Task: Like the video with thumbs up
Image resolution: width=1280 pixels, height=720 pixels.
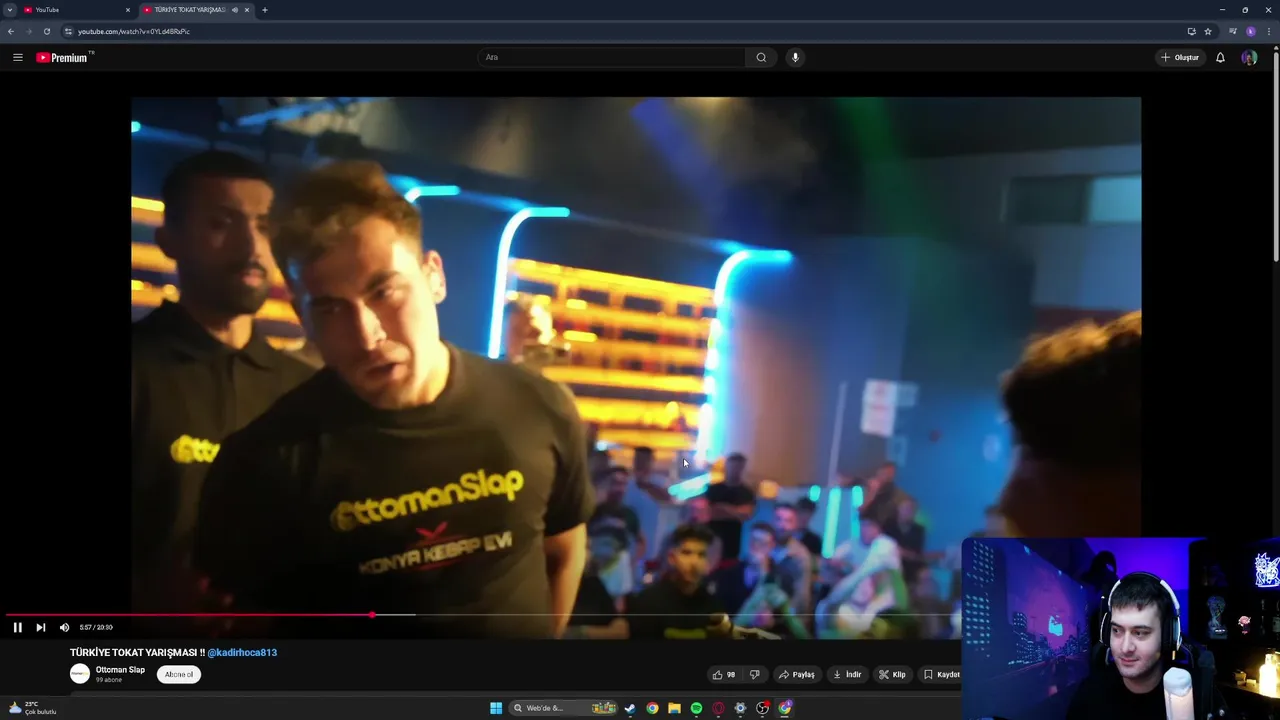Action: (718, 675)
